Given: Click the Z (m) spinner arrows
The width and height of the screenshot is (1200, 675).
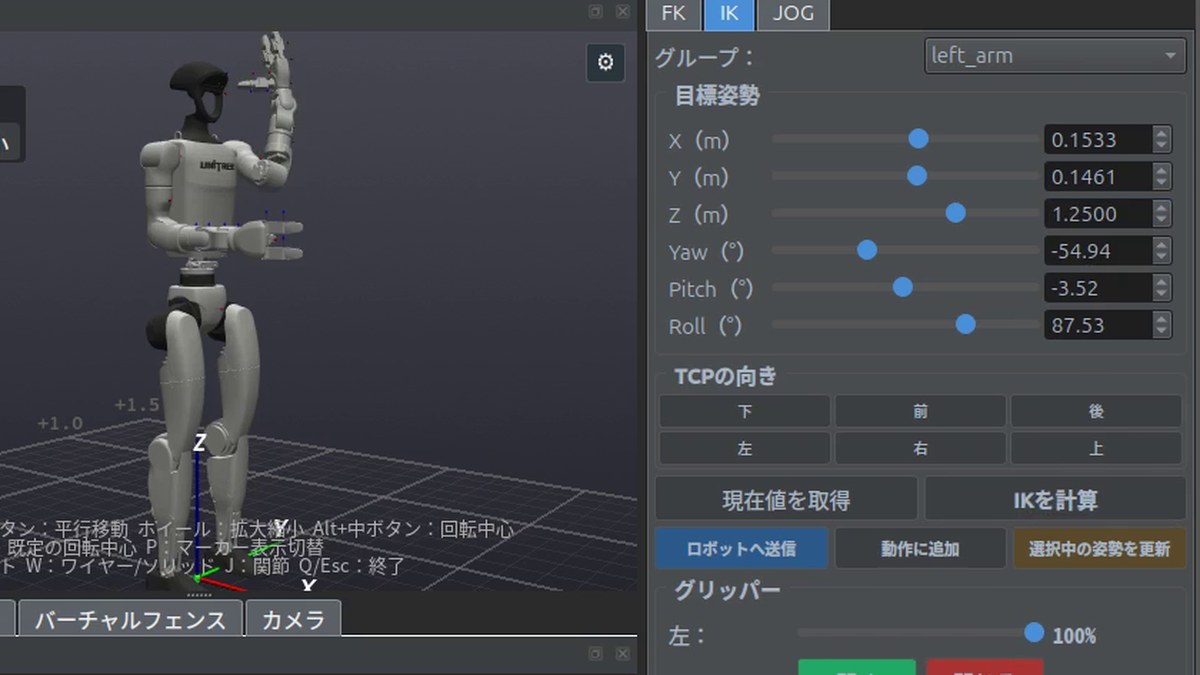Looking at the screenshot, I should [x=1161, y=214].
